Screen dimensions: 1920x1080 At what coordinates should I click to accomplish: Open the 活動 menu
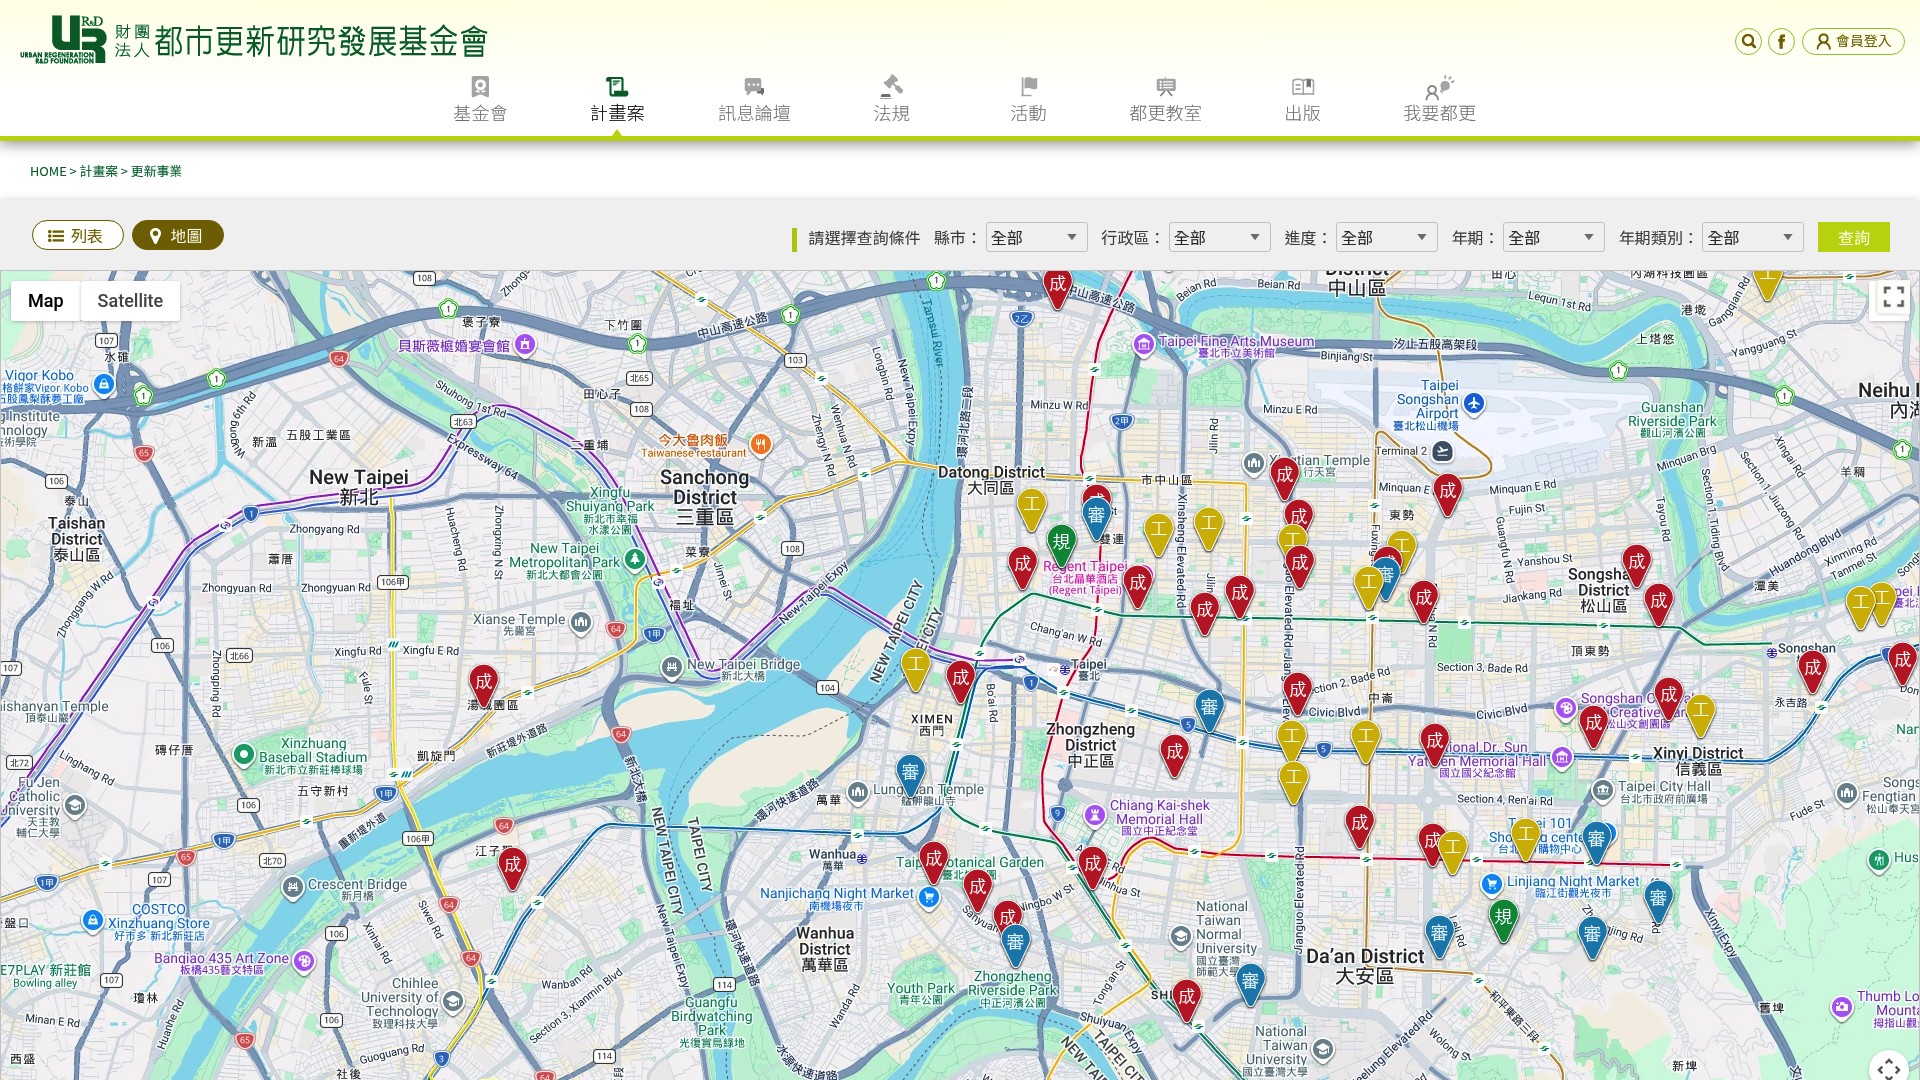[x=1028, y=100]
